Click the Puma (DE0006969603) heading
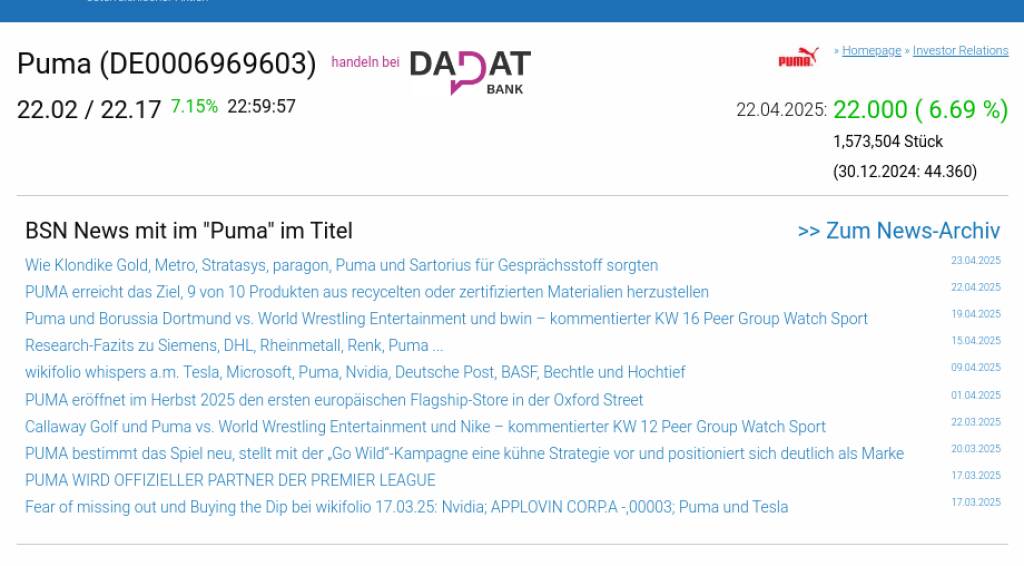The height and width of the screenshot is (566, 1024). tap(167, 64)
